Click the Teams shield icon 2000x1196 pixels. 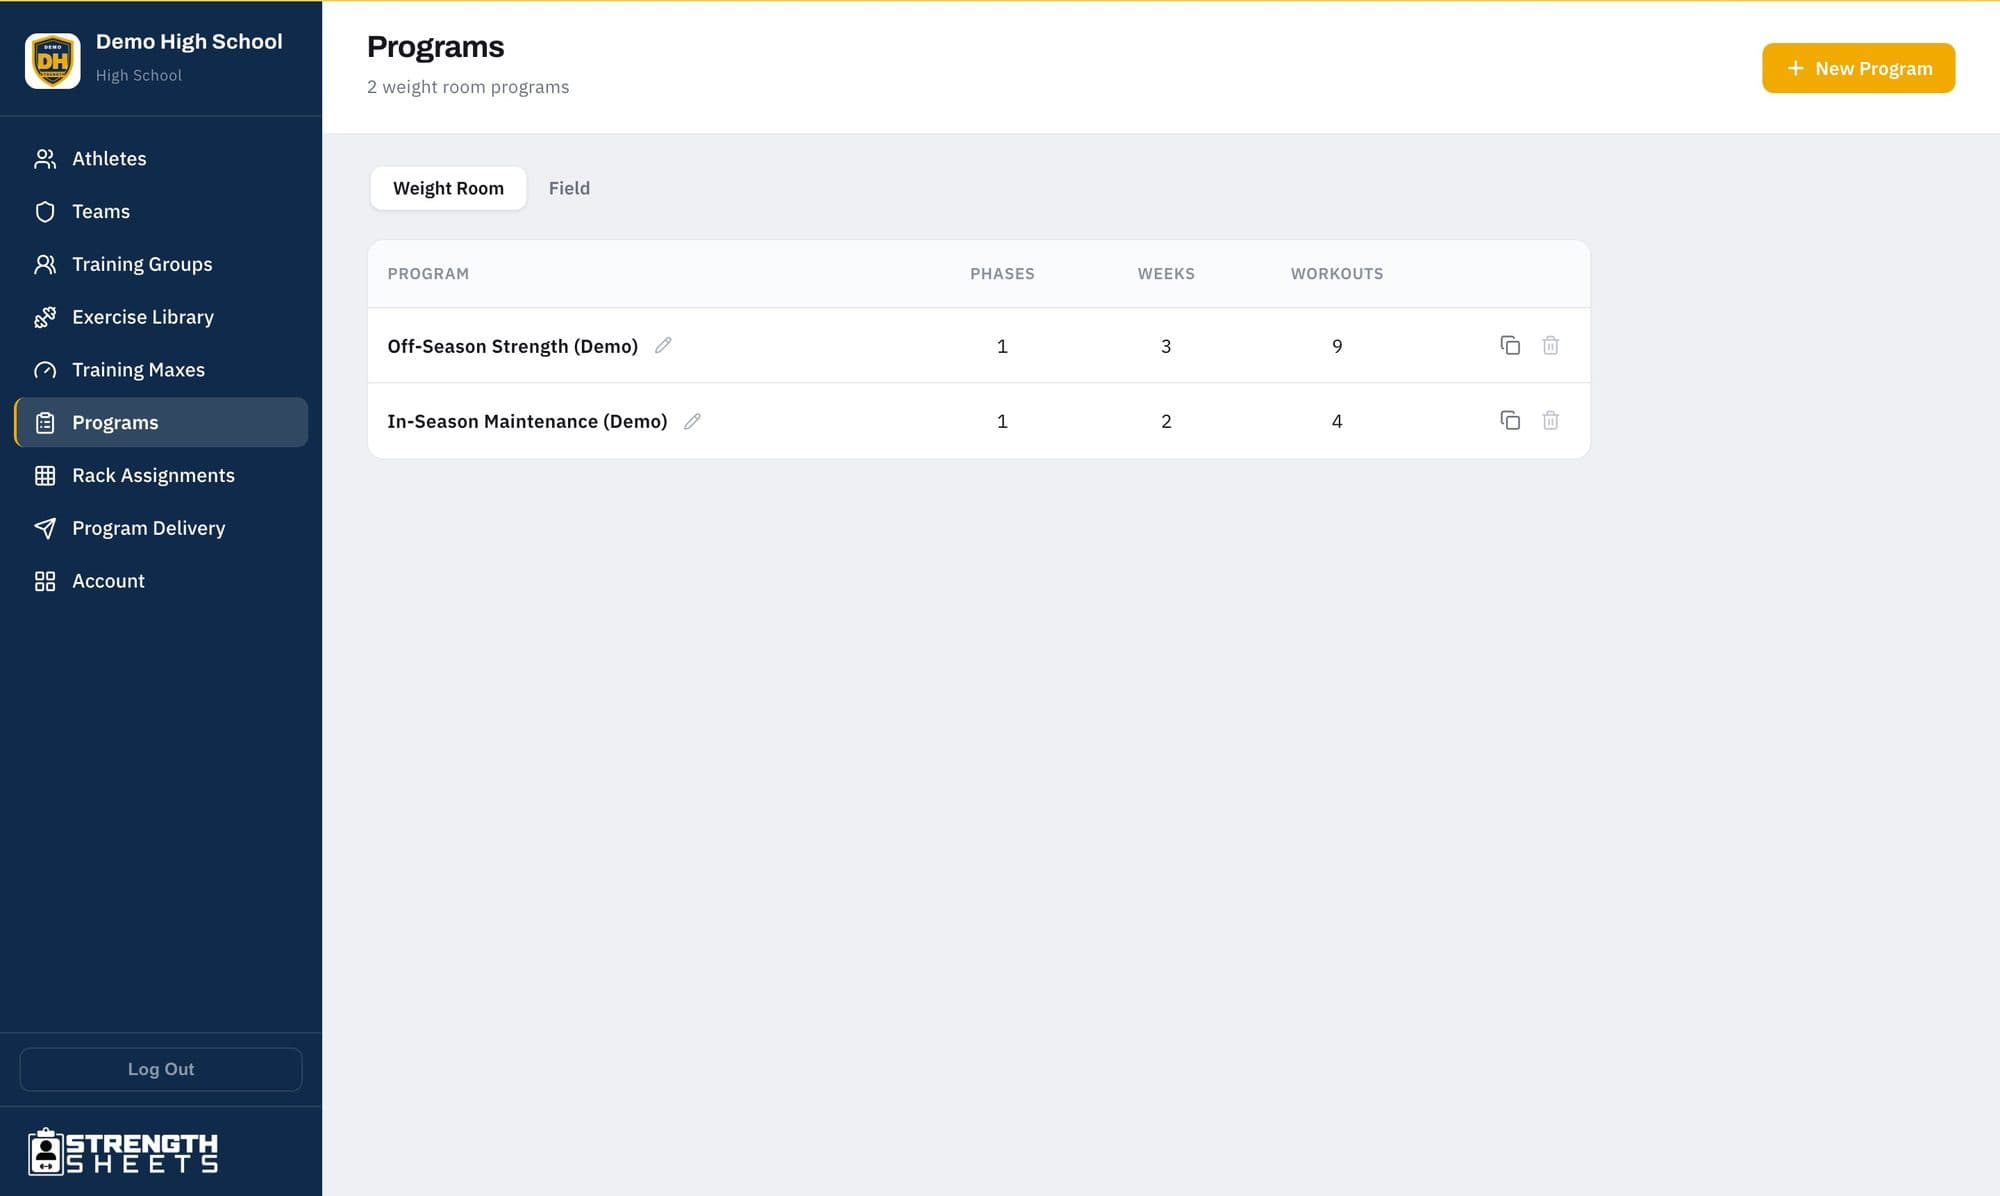(x=45, y=212)
